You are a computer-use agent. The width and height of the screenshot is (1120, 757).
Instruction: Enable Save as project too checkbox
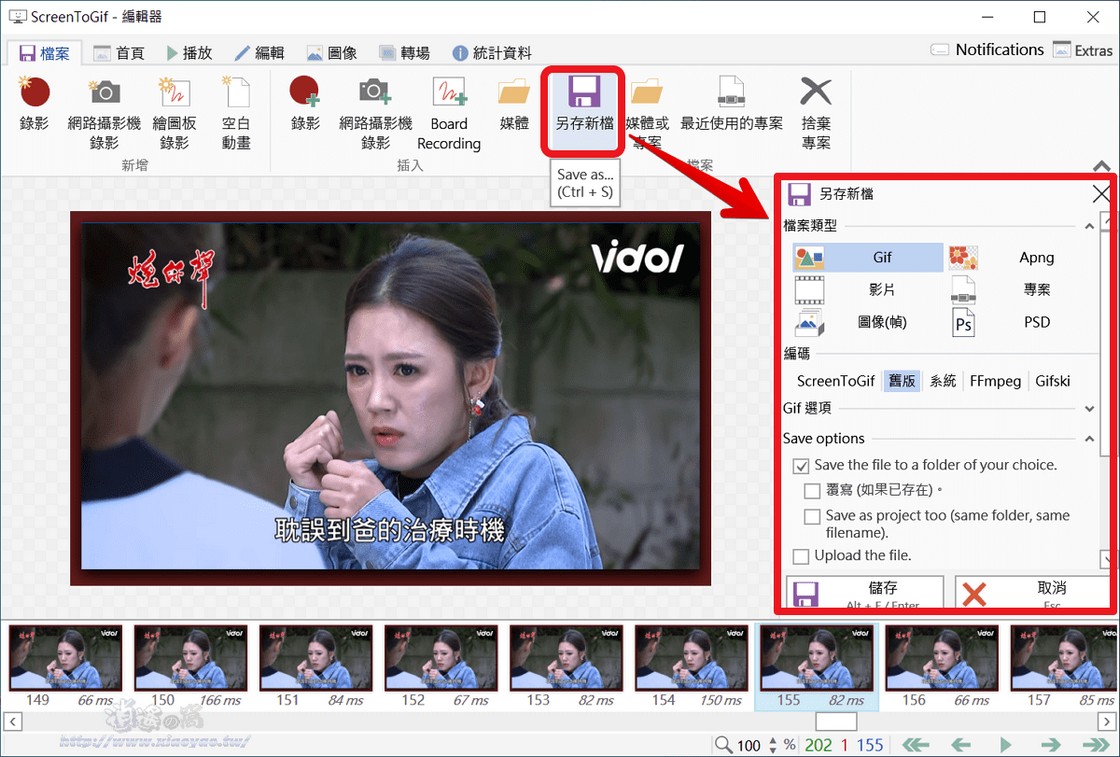[812, 516]
